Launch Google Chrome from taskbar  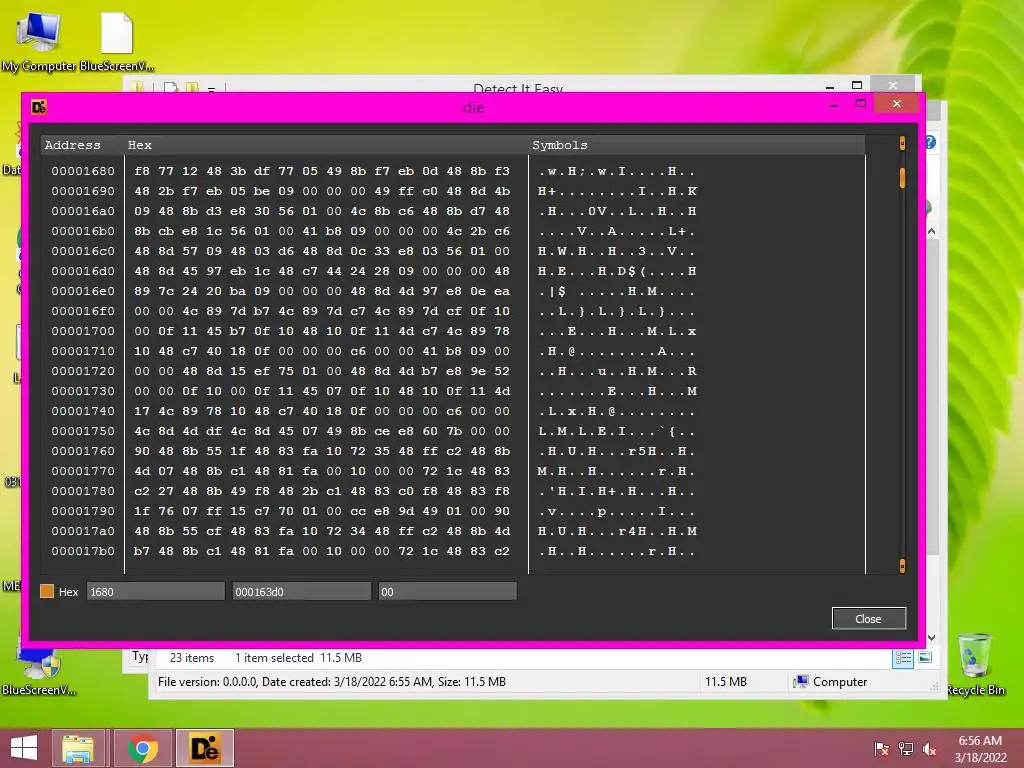click(x=142, y=748)
